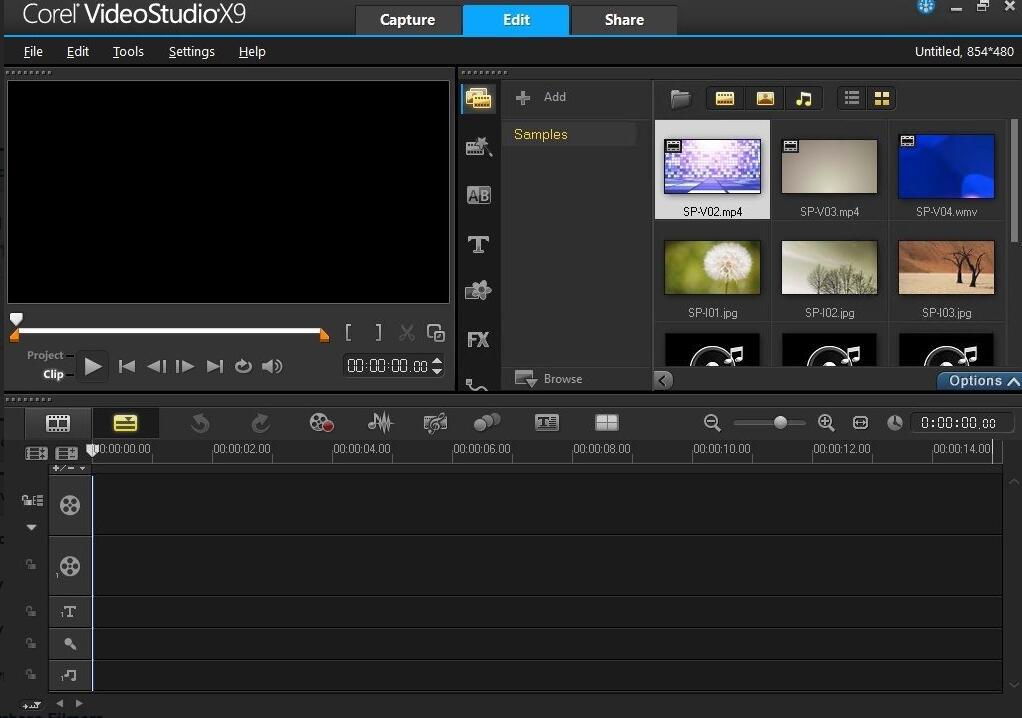The height and width of the screenshot is (718, 1022).
Task: Toggle photo files display in library
Action: [x=765, y=98]
